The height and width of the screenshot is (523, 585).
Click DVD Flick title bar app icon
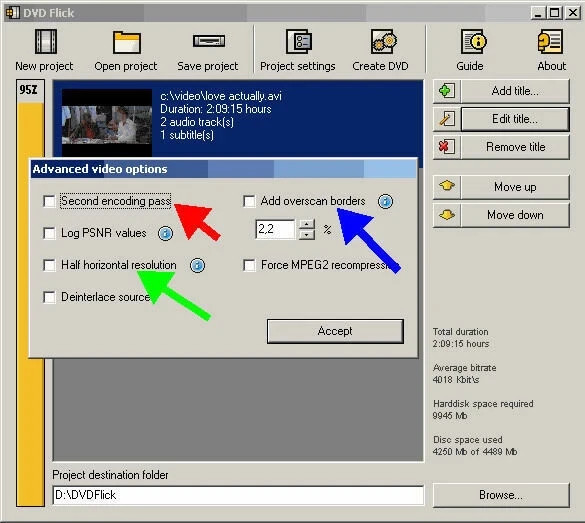[x=12, y=12]
